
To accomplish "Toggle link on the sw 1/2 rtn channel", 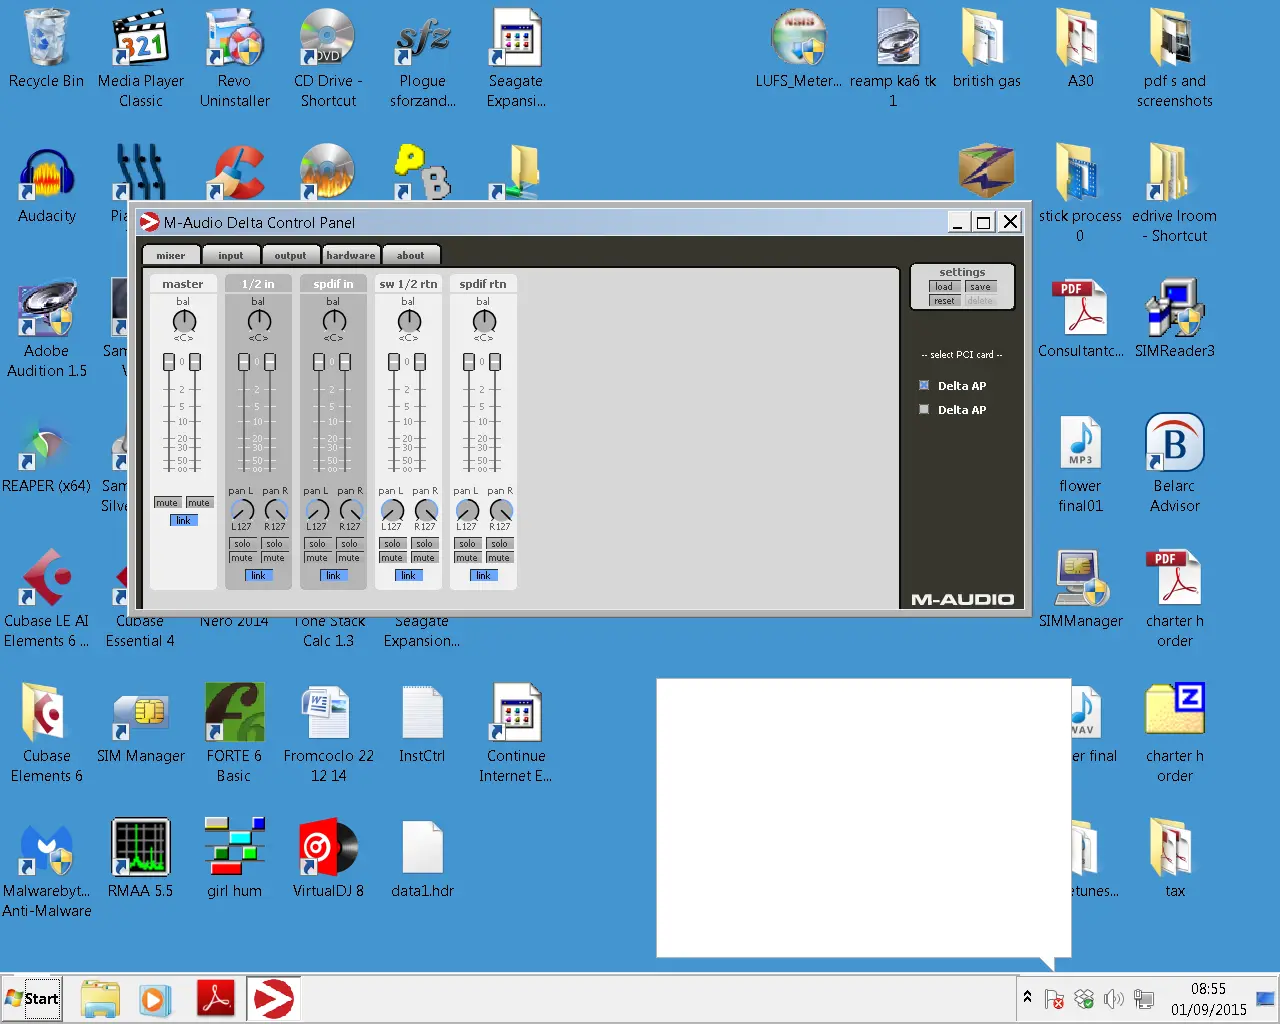I will pyautogui.click(x=408, y=576).
